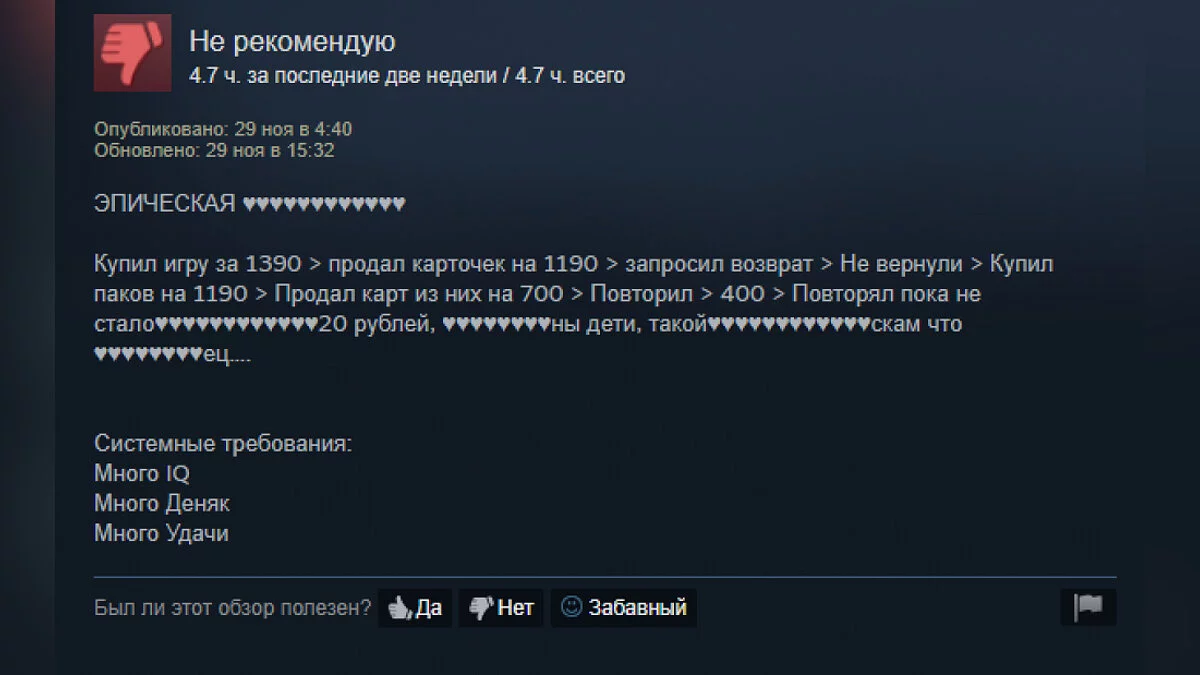Screen dimensions: 1200x675
Task: Vote the review helpful with Да
Action: pyautogui.click(x=415, y=607)
